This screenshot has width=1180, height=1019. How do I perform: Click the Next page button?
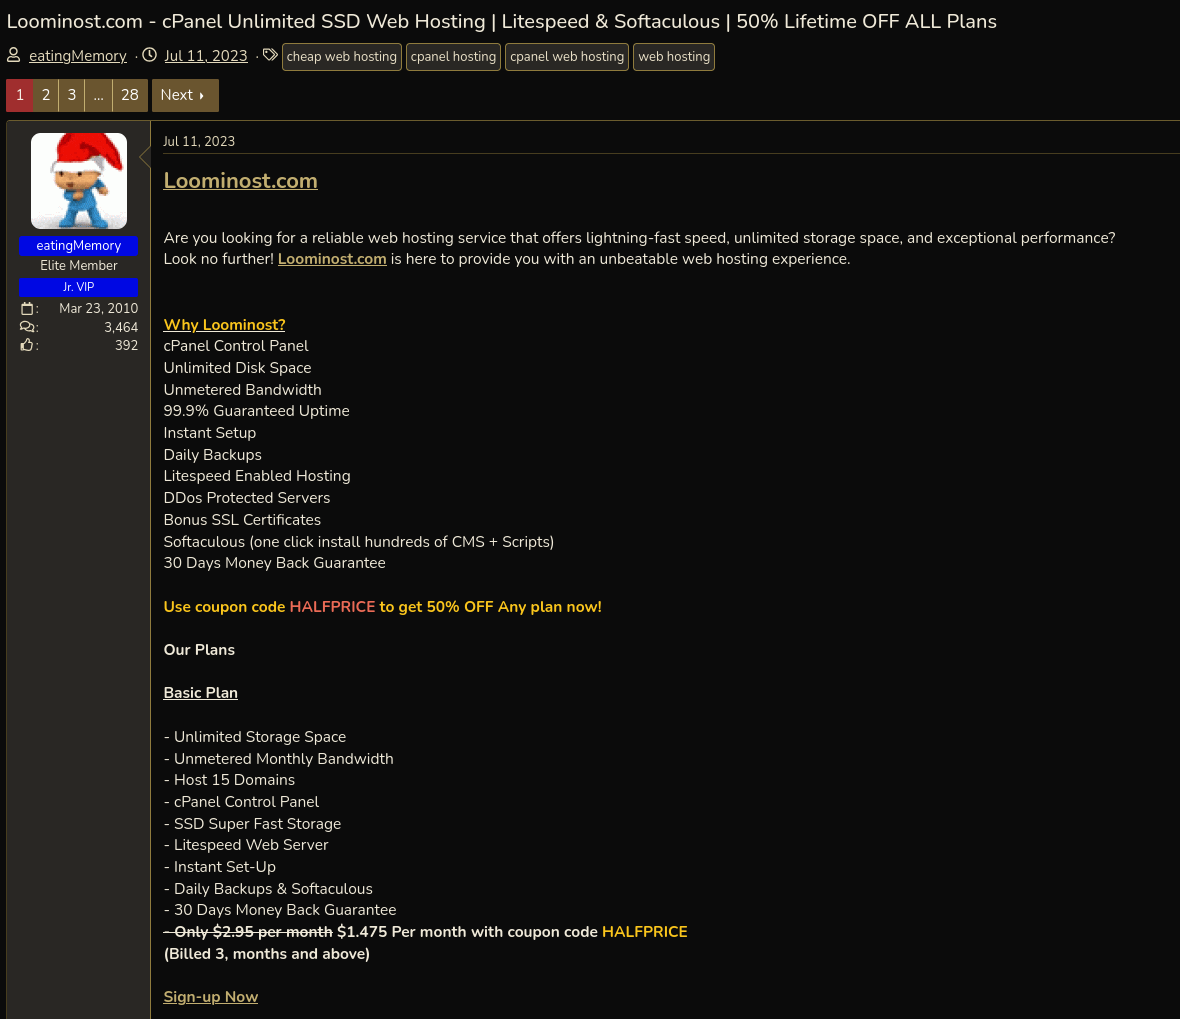click(185, 95)
